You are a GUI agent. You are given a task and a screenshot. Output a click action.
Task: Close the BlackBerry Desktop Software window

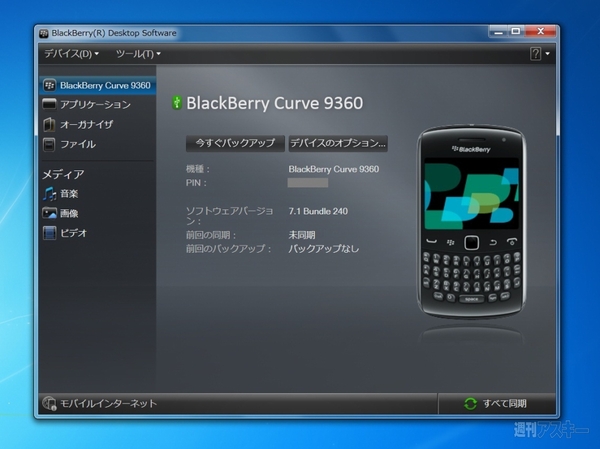click(540, 32)
